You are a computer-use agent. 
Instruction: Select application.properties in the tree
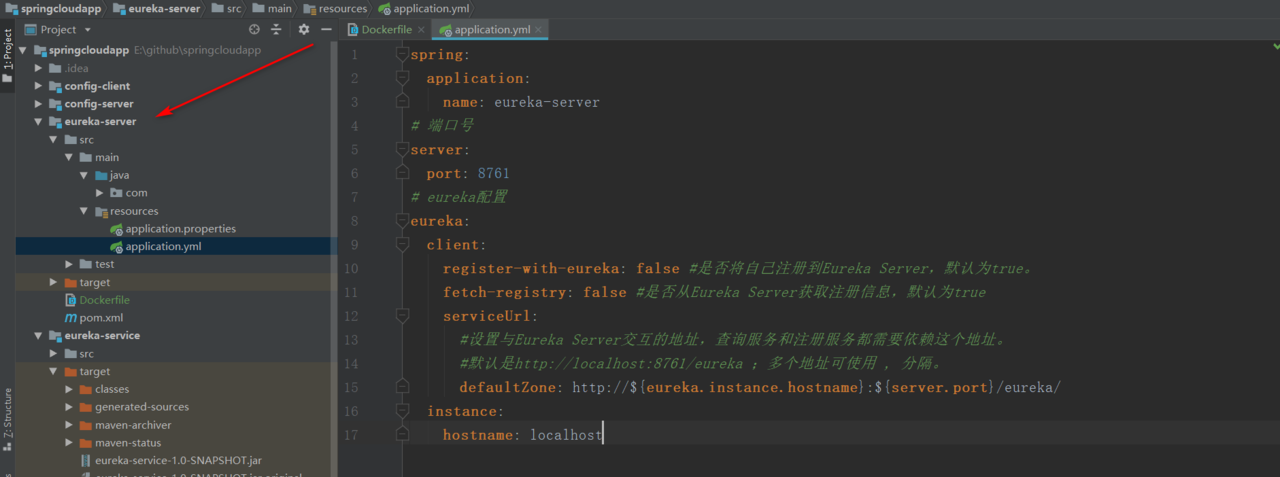180,229
